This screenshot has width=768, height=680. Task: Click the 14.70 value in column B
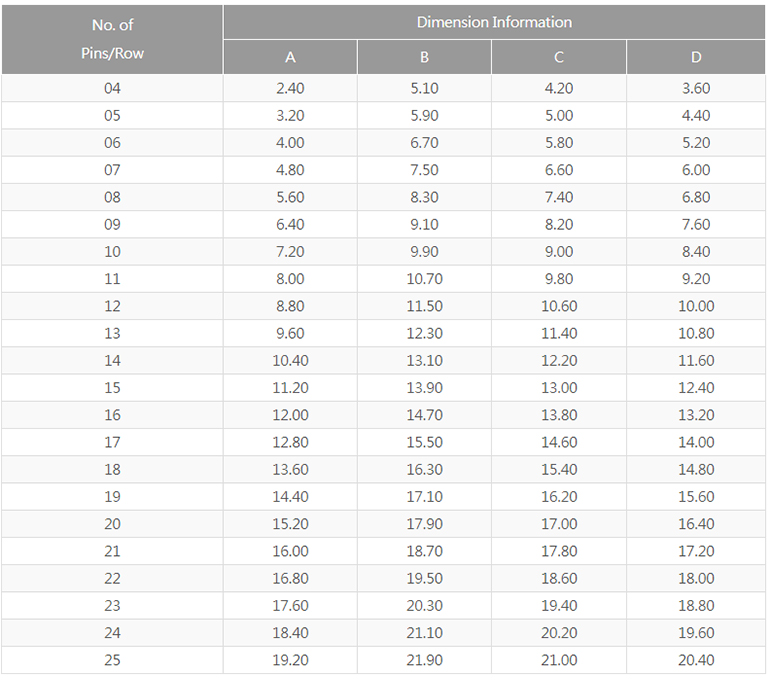click(424, 415)
